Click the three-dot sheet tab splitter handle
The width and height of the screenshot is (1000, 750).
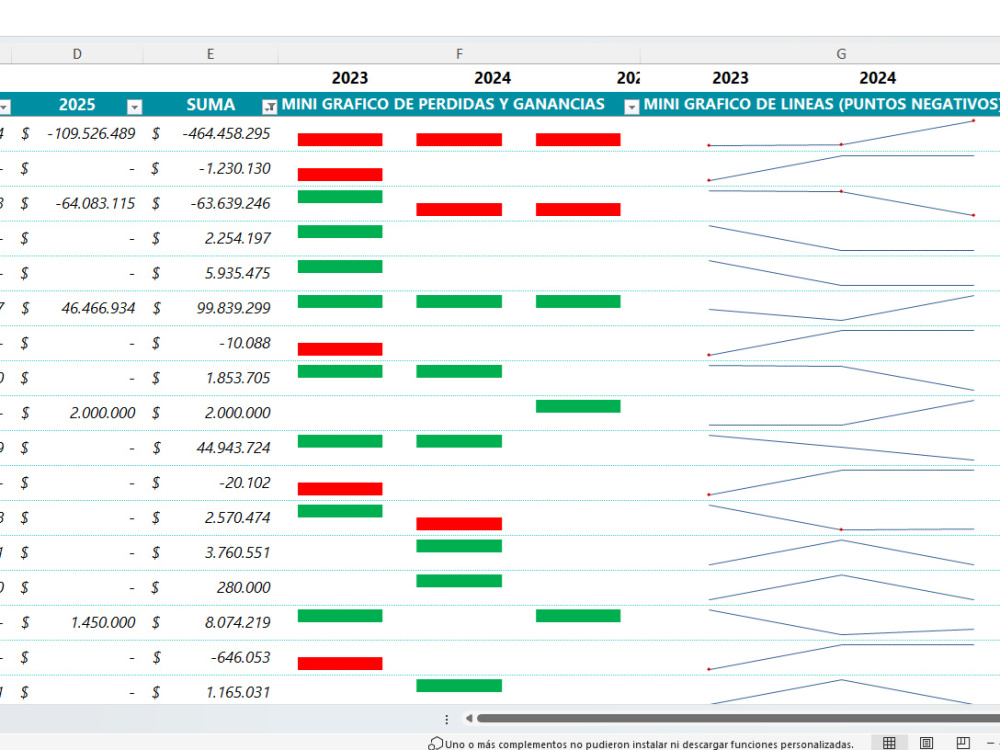(x=446, y=719)
